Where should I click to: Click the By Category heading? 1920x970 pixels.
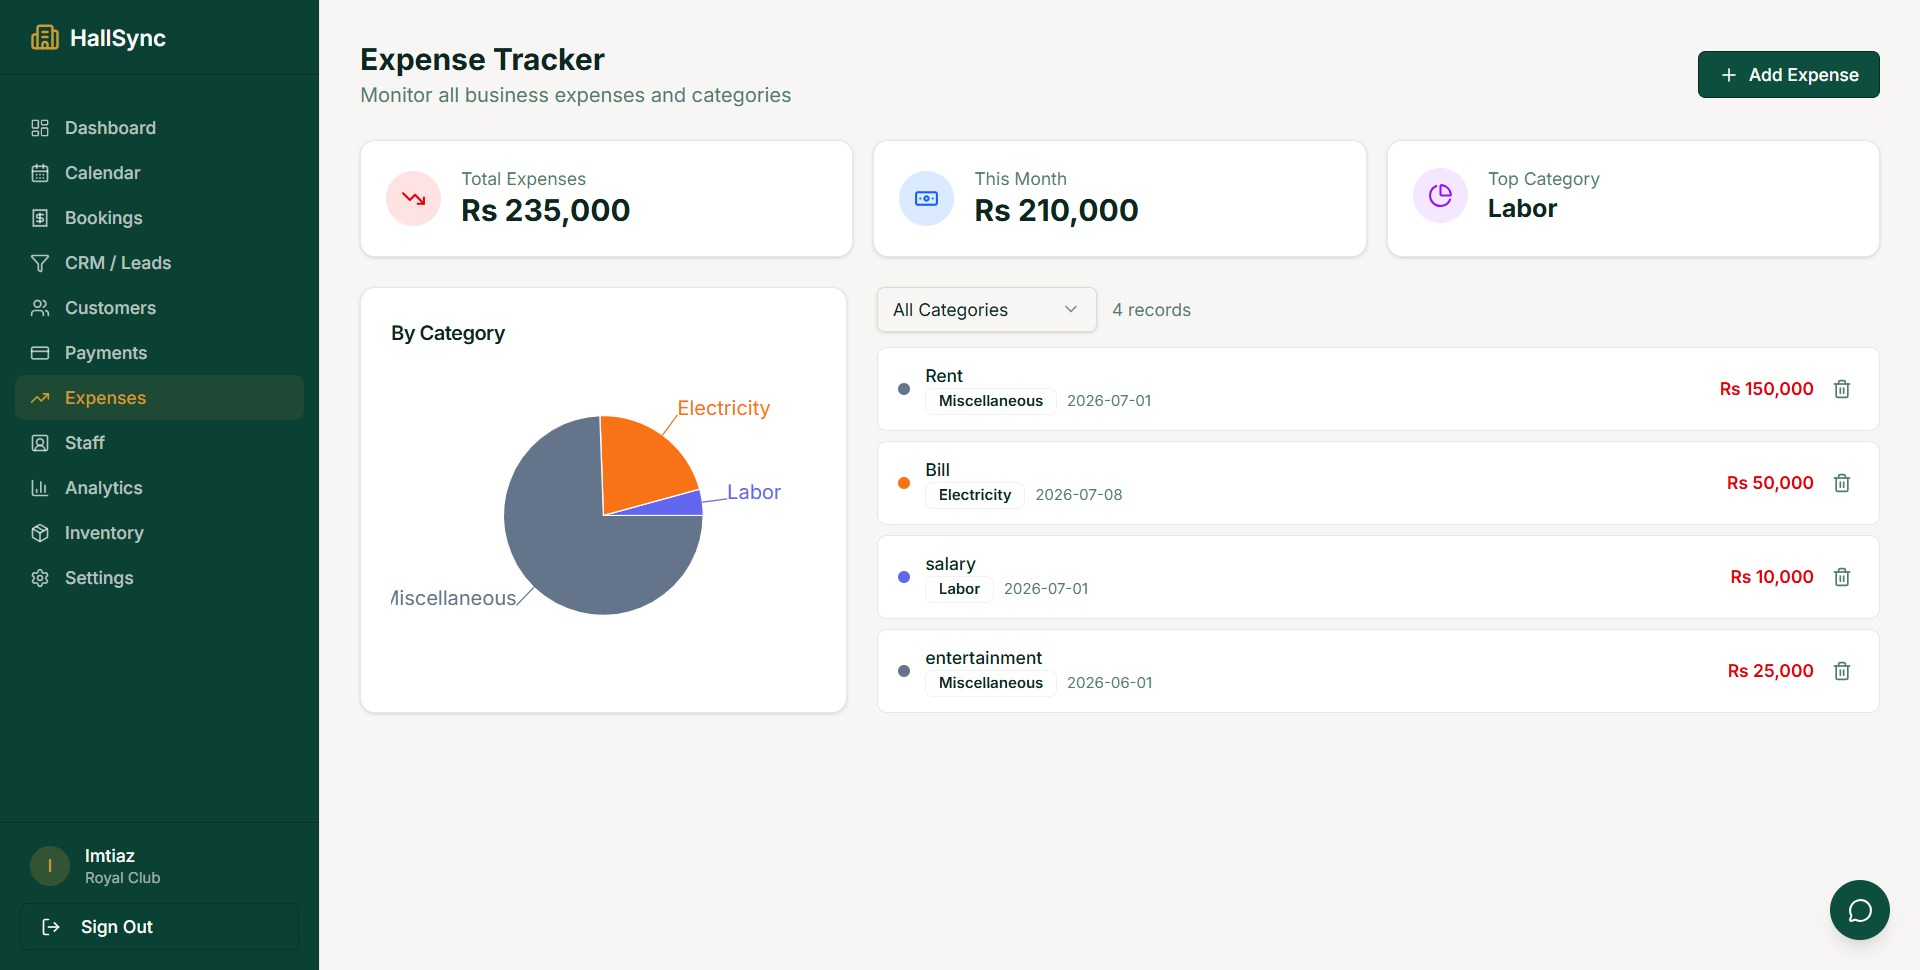[x=447, y=333]
